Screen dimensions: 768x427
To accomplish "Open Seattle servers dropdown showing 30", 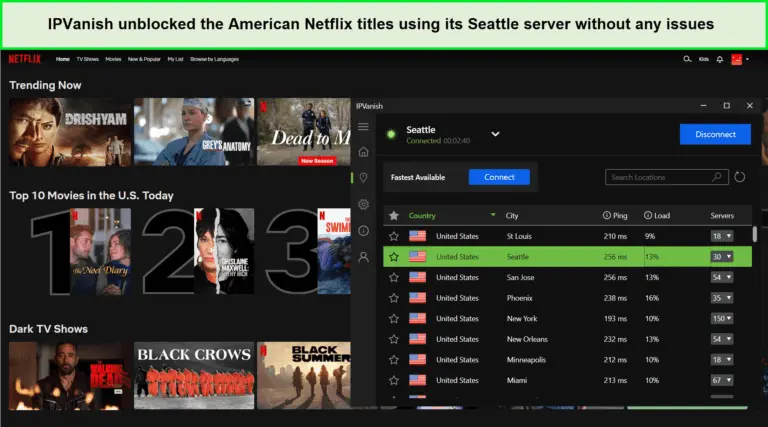I will [x=721, y=257].
